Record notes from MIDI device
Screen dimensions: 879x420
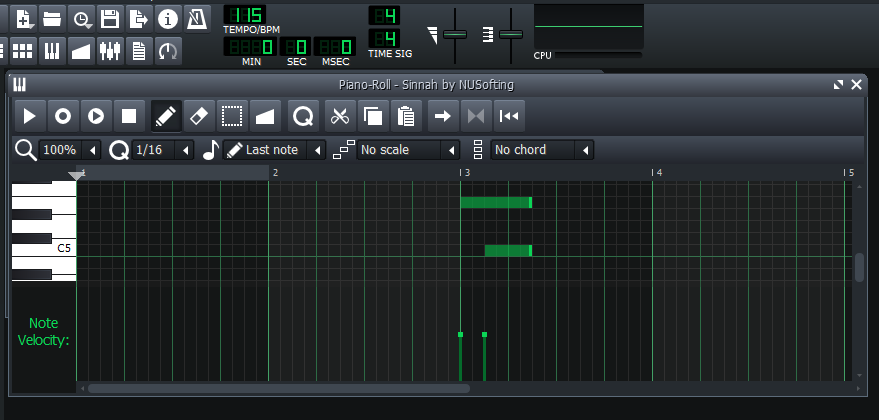point(63,116)
